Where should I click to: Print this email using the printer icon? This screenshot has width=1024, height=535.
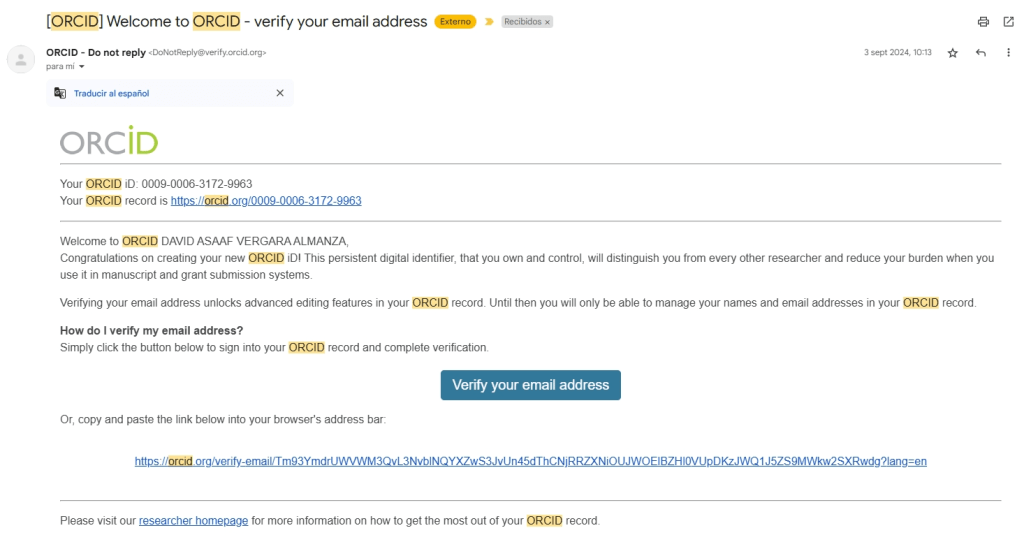click(983, 21)
